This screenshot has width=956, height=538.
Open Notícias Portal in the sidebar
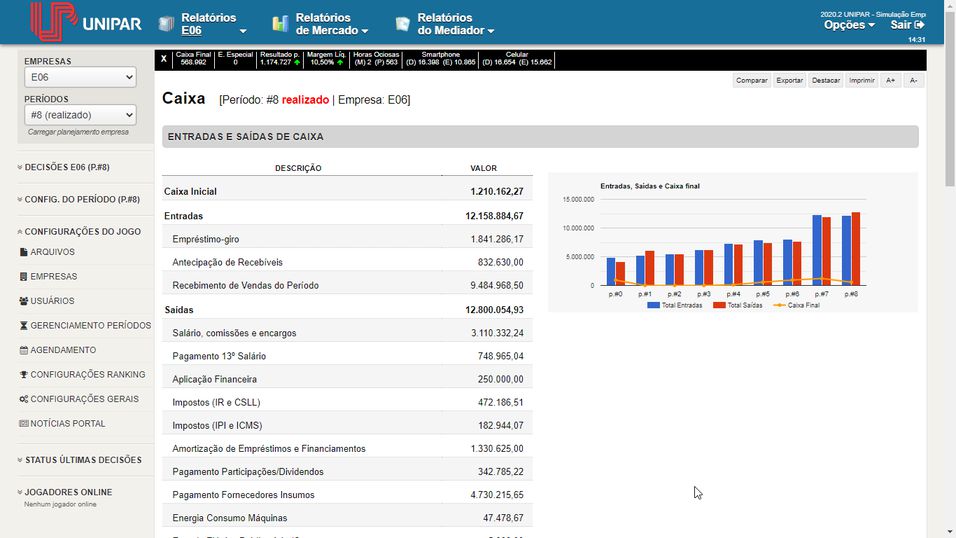67,424
